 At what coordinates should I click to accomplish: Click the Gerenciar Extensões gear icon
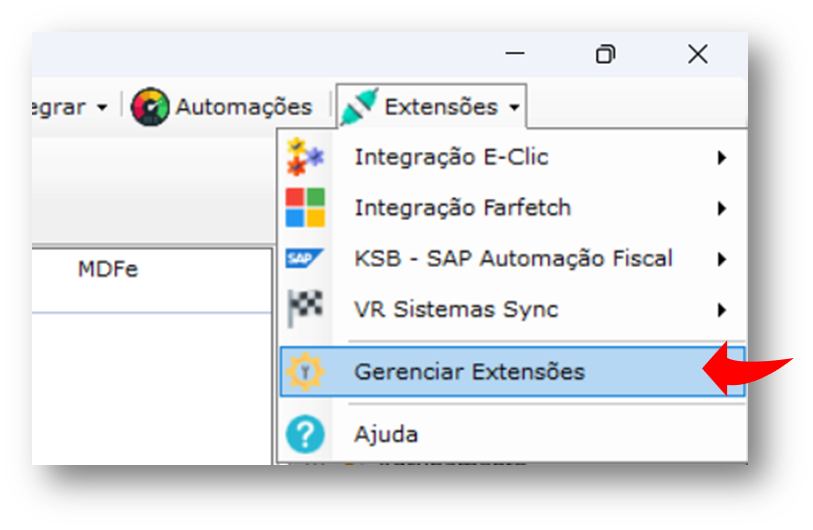[x=305, y=371]
